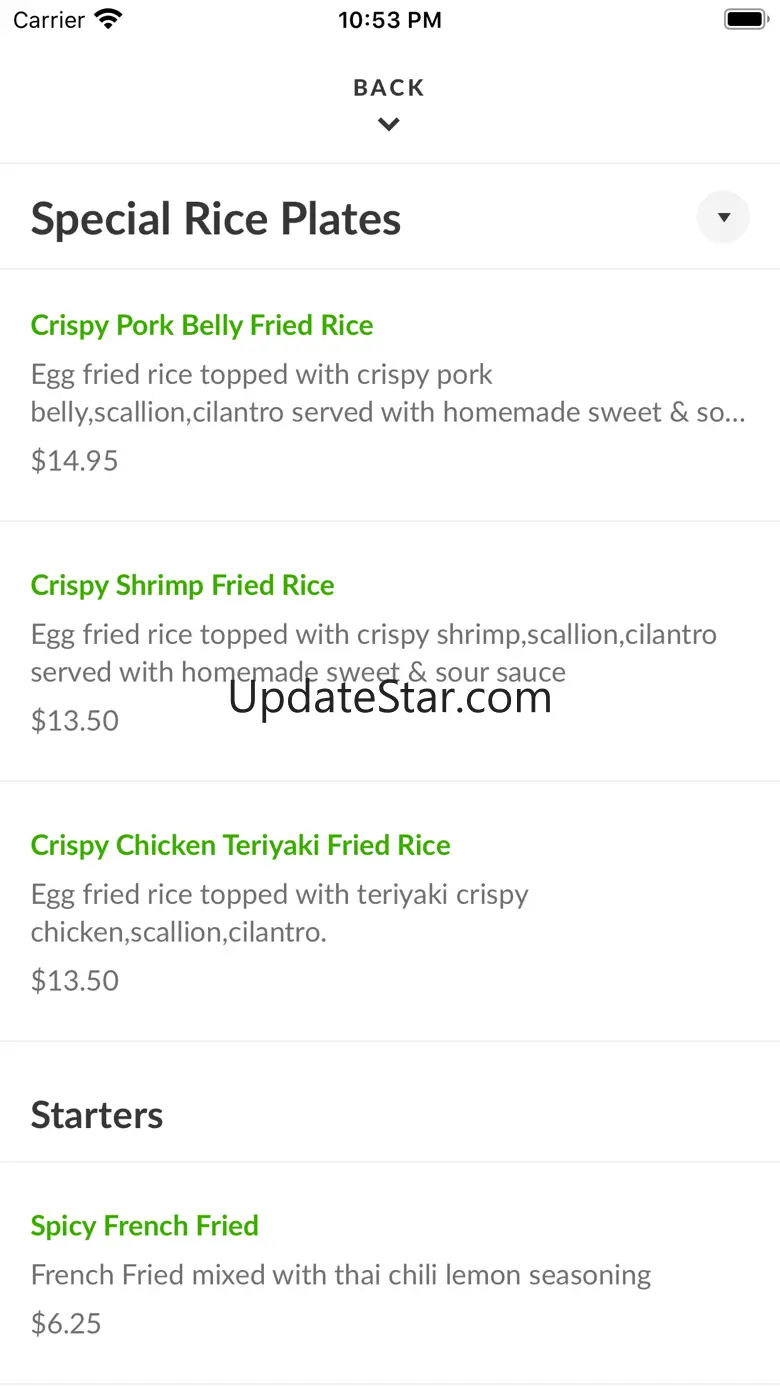Viewport: 780px width, 1387px height.
Task: Open the Spicy French Fried item
Action: tap(145, 1225)
